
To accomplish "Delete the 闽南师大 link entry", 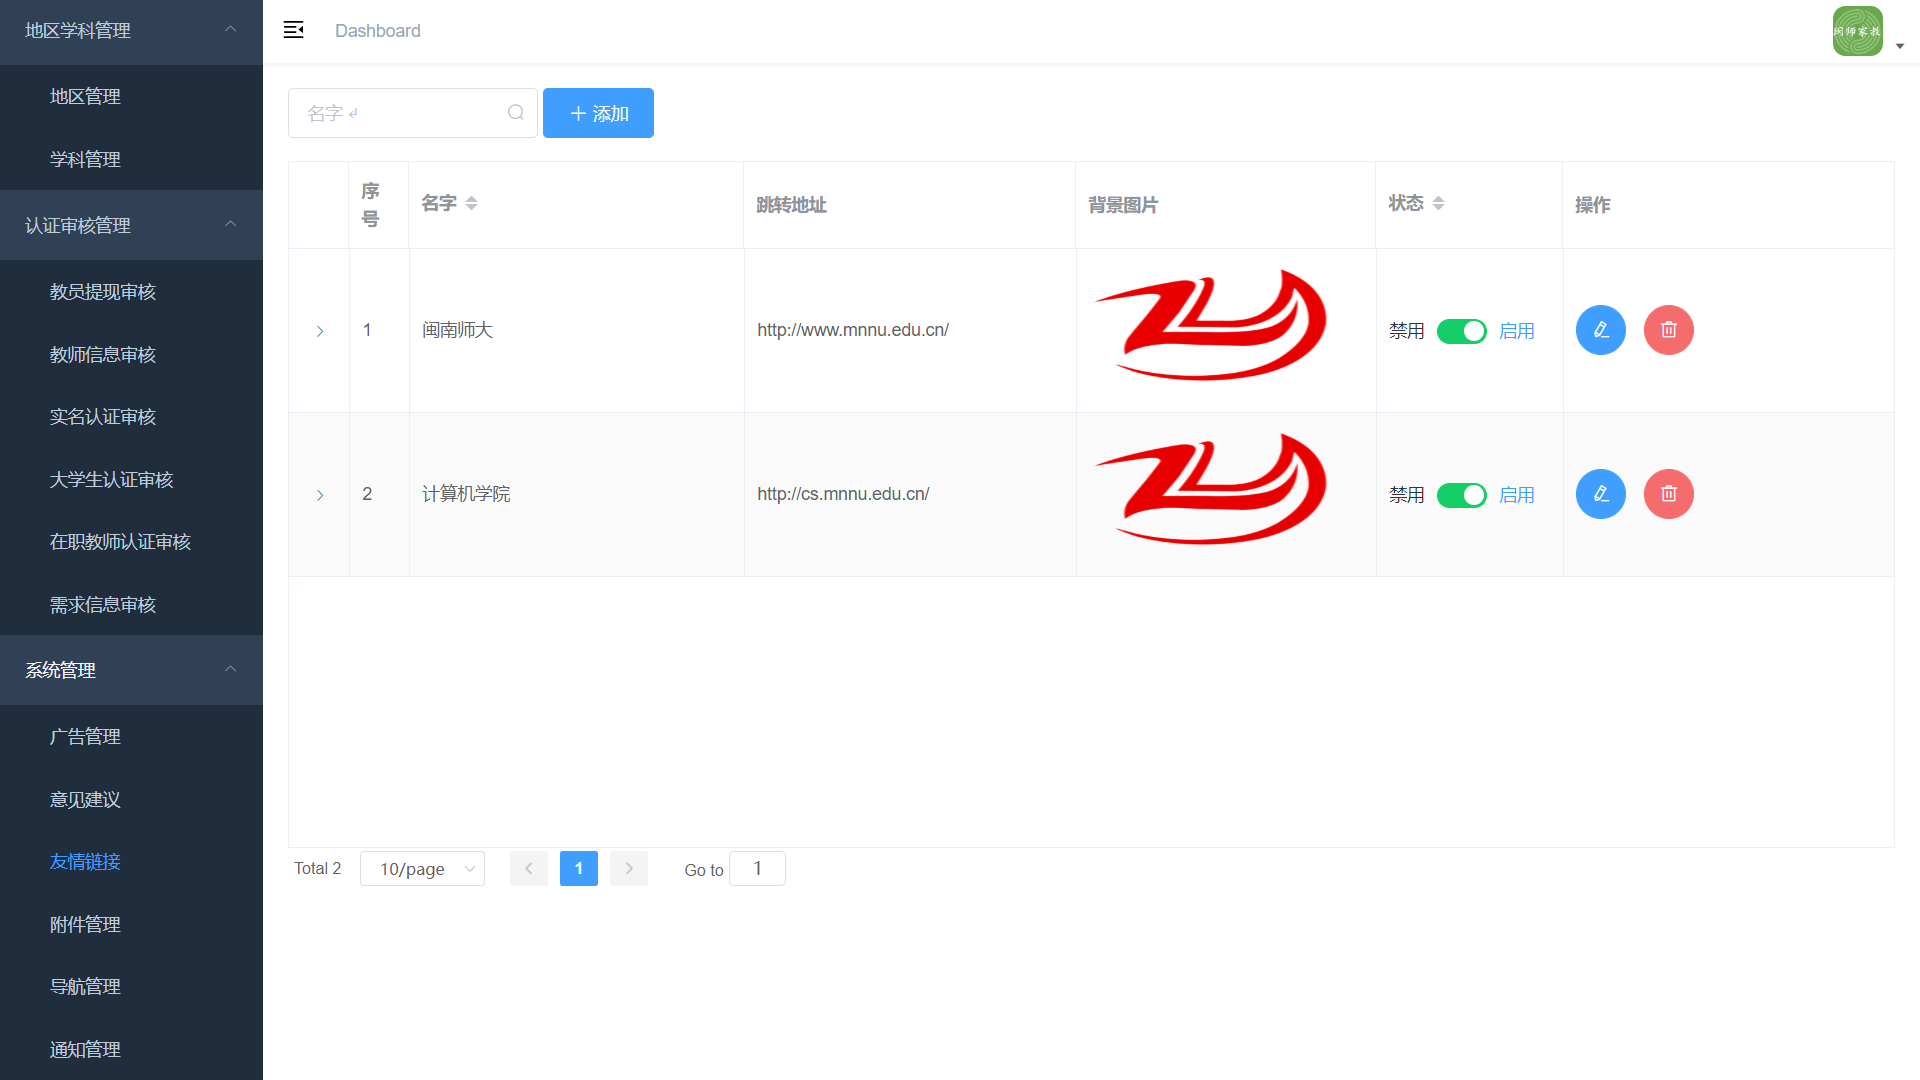I will click(x=1668, y=330).
